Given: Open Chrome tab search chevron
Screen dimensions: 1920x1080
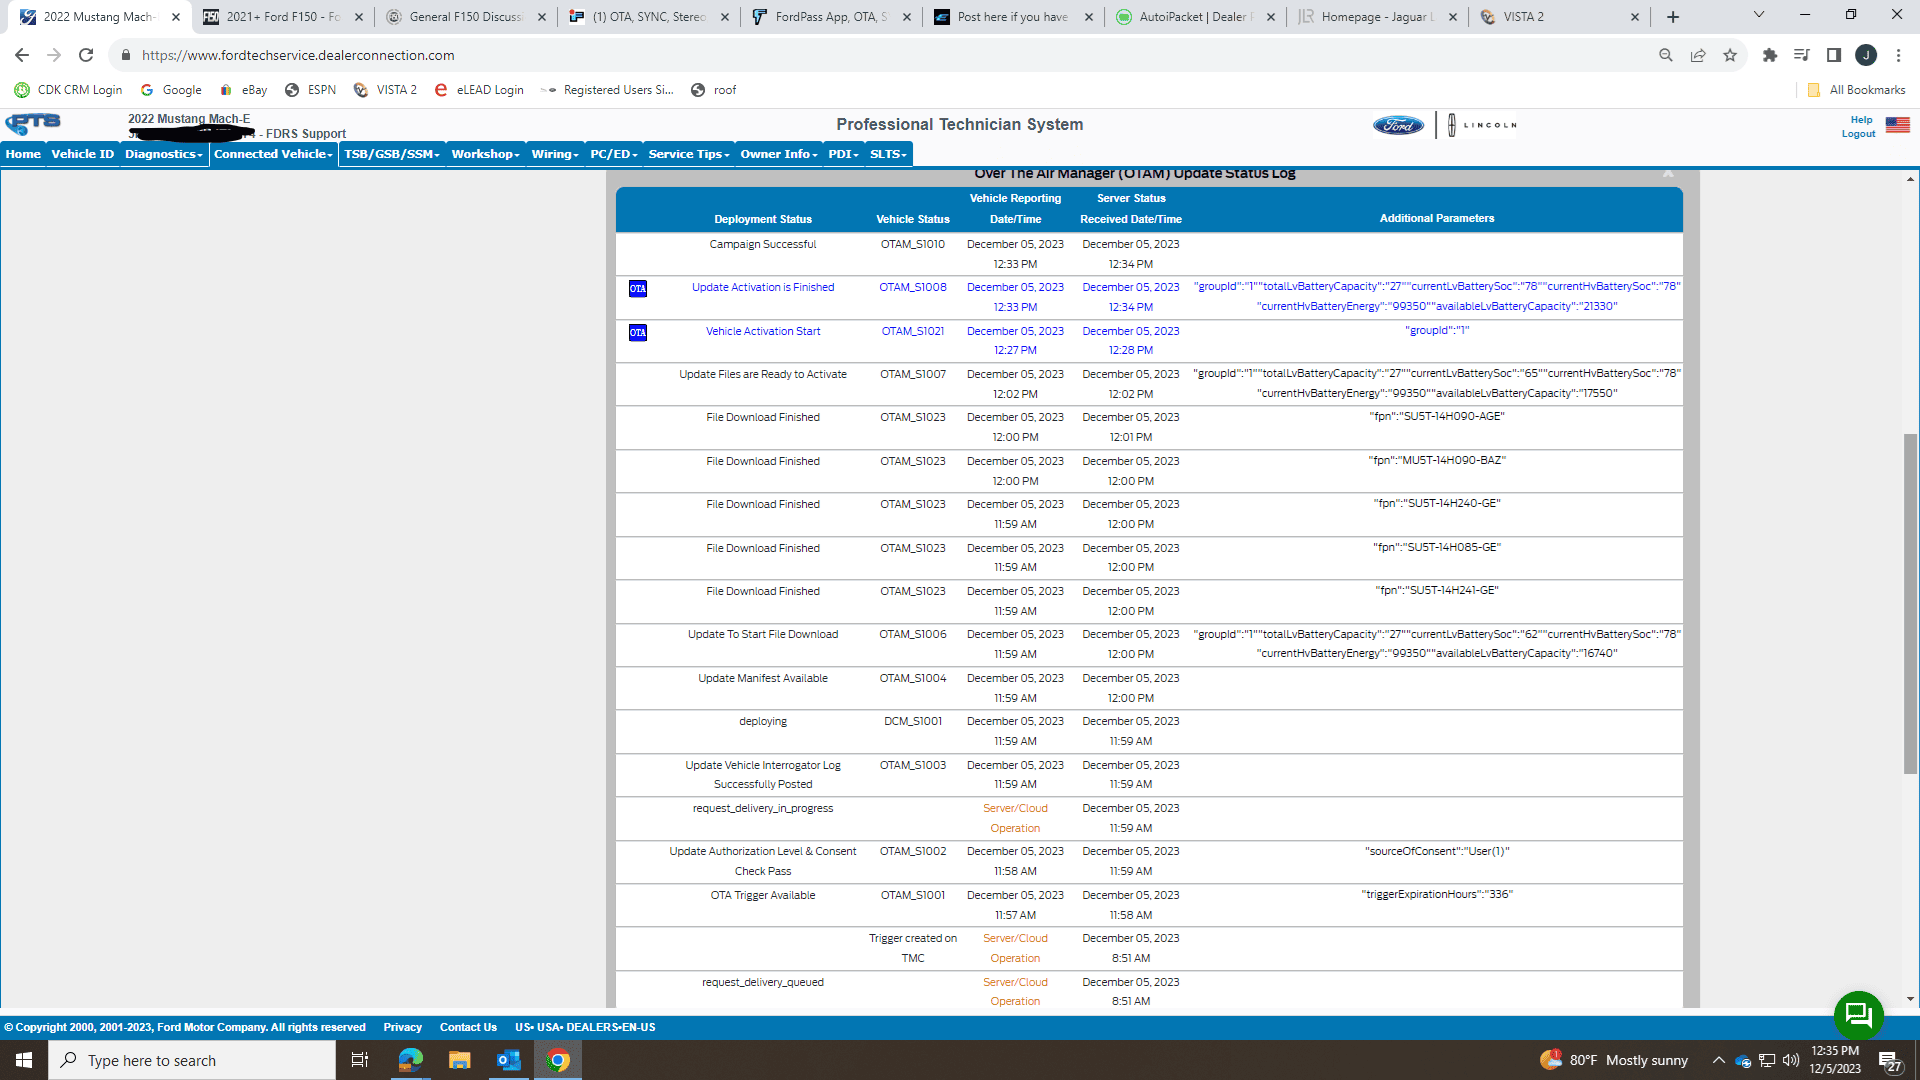Looking at the screenshot, I should (x=1759, y=15).
